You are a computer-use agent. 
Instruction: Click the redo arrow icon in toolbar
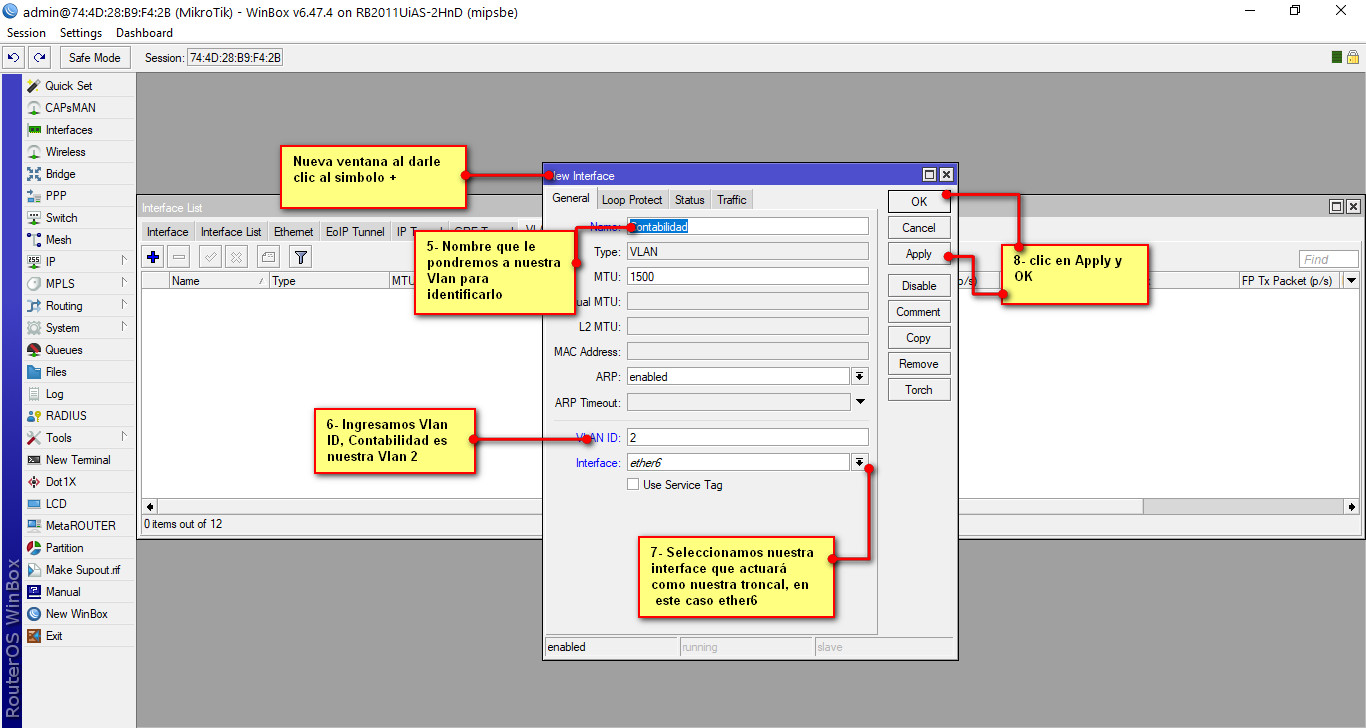(x=39, y=58)
